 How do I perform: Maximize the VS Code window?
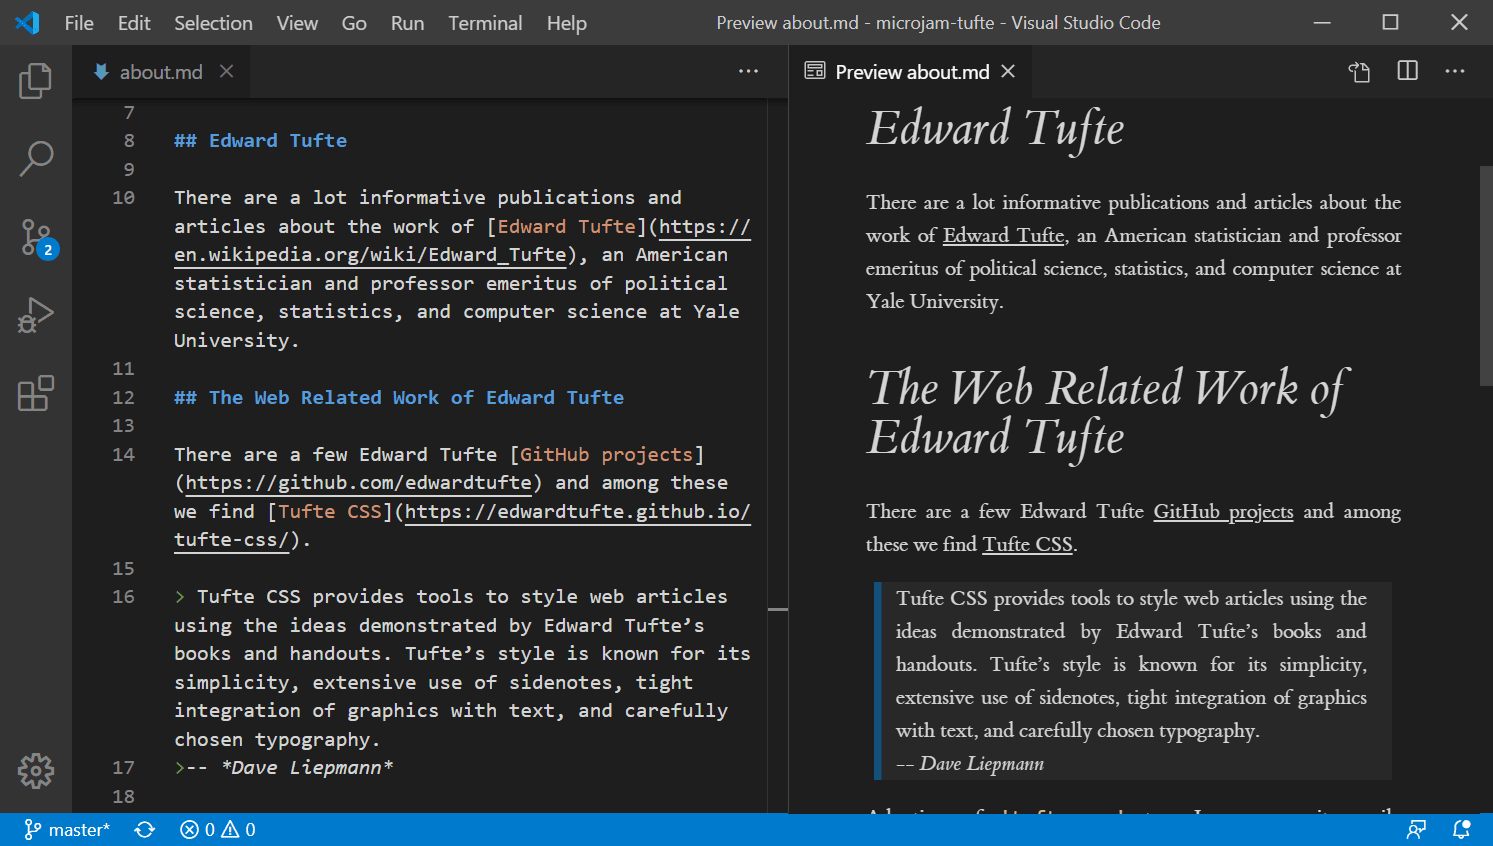(x=1390, y=22)
